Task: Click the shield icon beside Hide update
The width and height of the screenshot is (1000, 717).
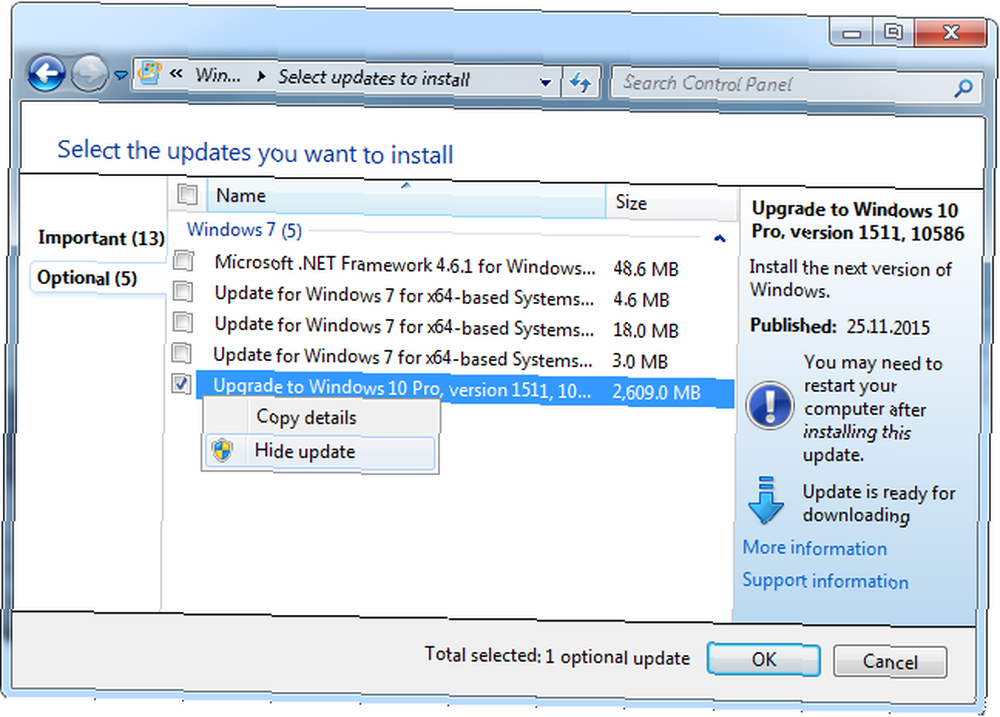Action: pos(223,450)
